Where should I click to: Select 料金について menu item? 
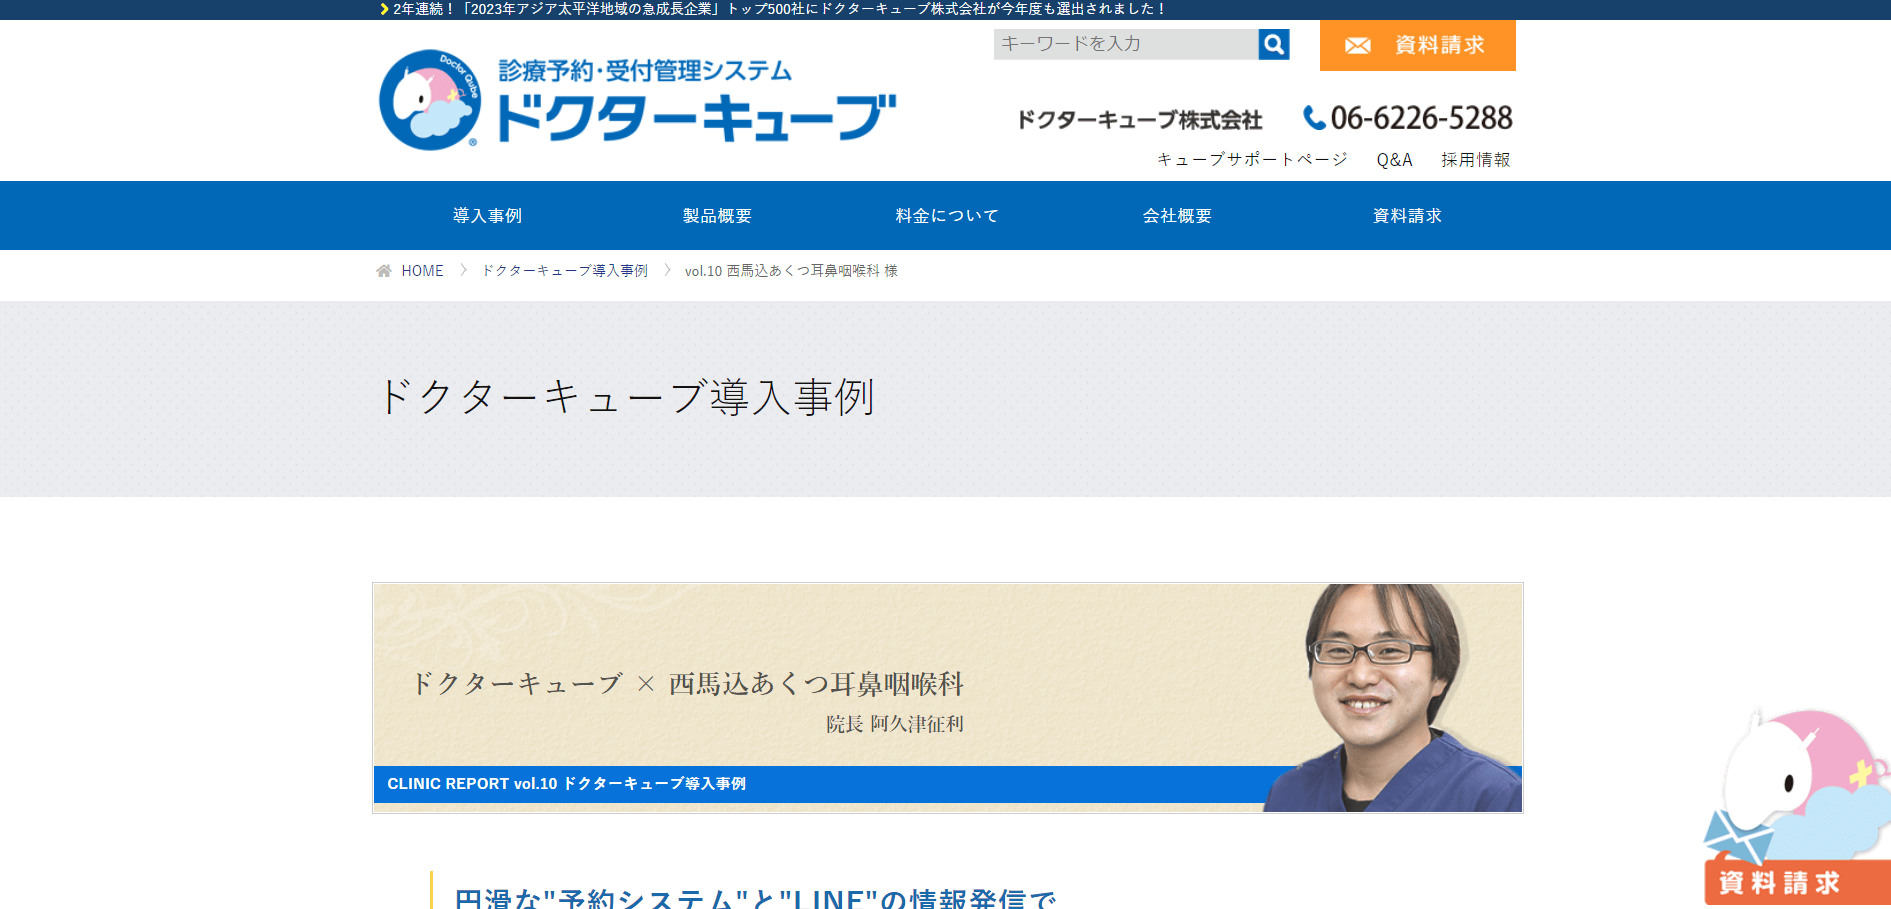click(x=947, y=216)
